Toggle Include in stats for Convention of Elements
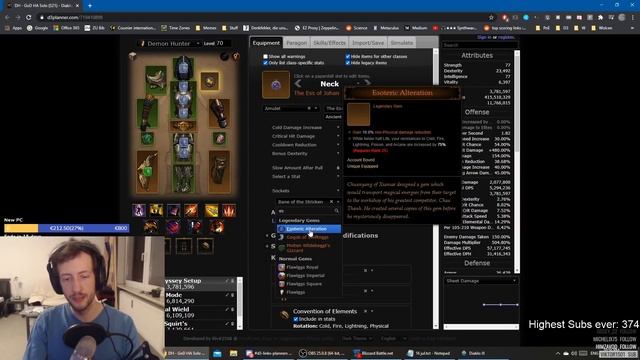The image size is (640, 360). (296, 319)
